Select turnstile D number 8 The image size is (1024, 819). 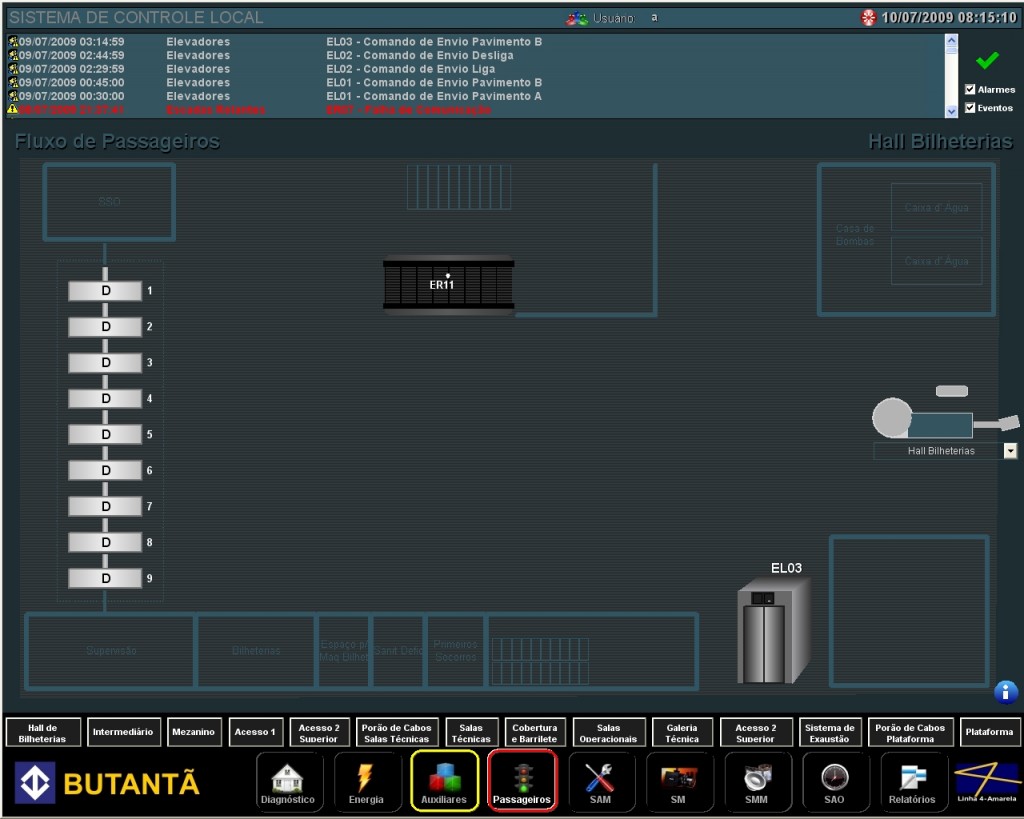[105, 542]
